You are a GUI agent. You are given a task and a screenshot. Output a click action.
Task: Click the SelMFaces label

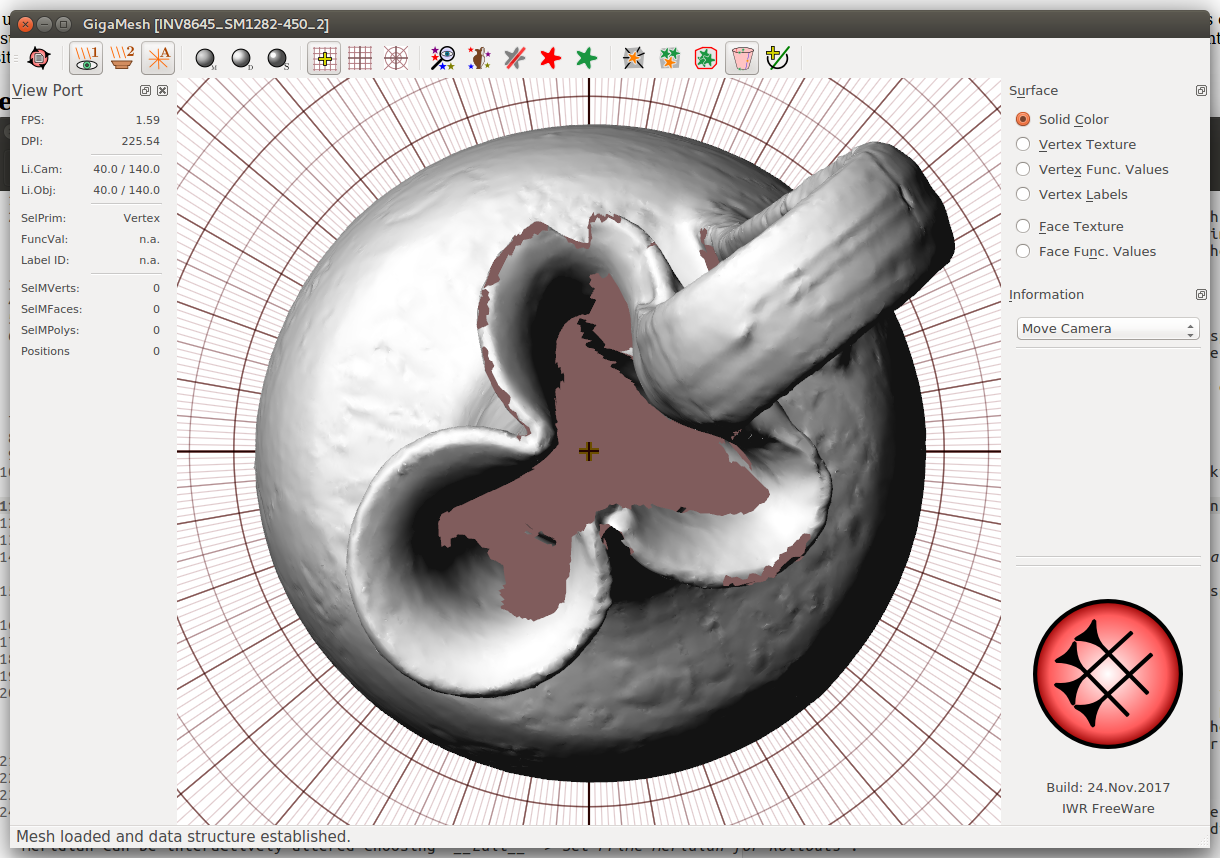click(x=51, y=309)
